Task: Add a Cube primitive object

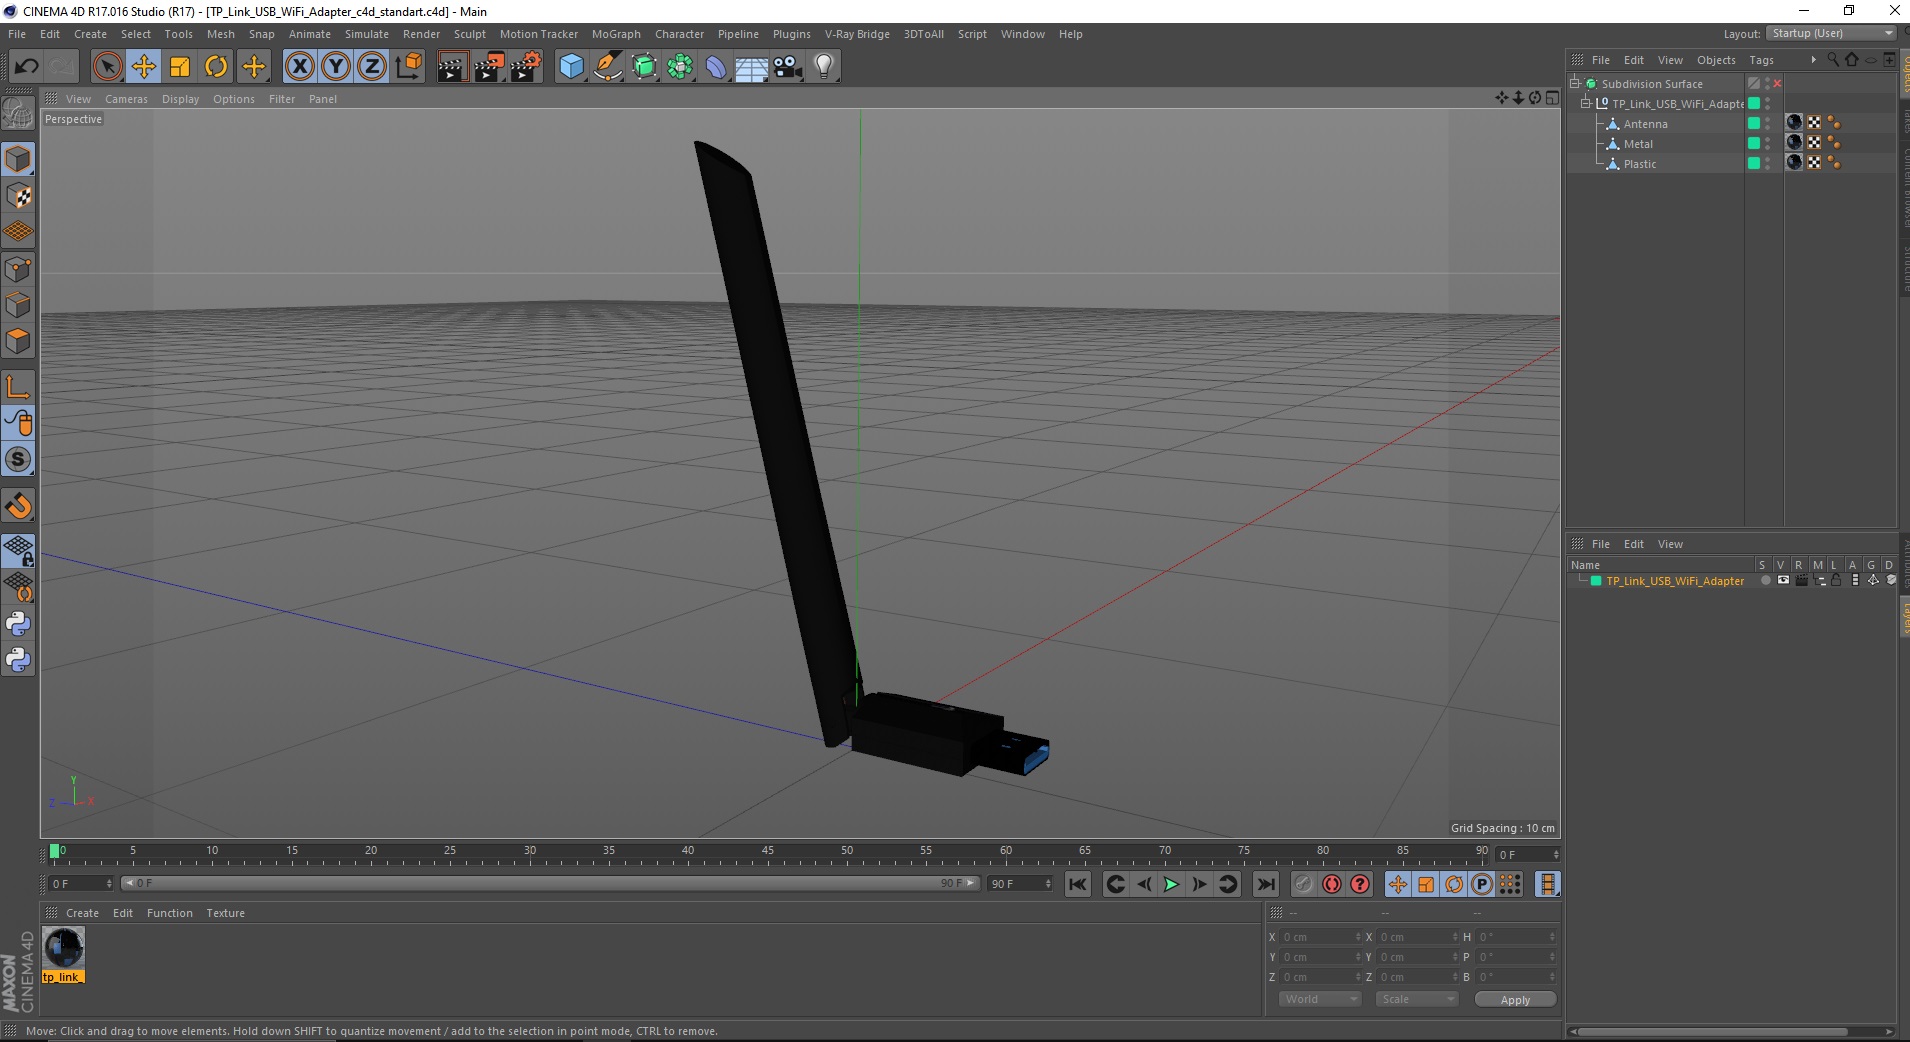Action: pos(571,67)
